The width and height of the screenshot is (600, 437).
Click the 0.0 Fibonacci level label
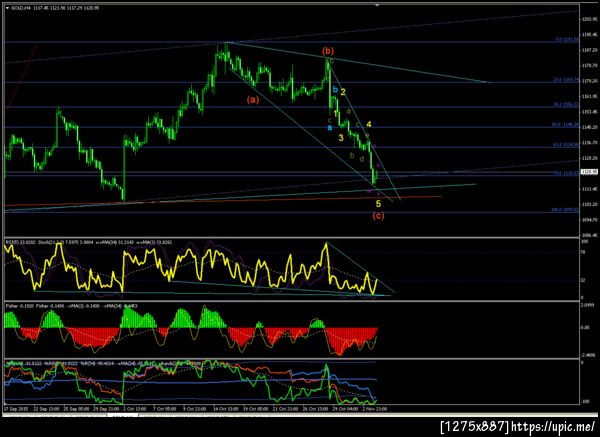(x=567, y=40)
